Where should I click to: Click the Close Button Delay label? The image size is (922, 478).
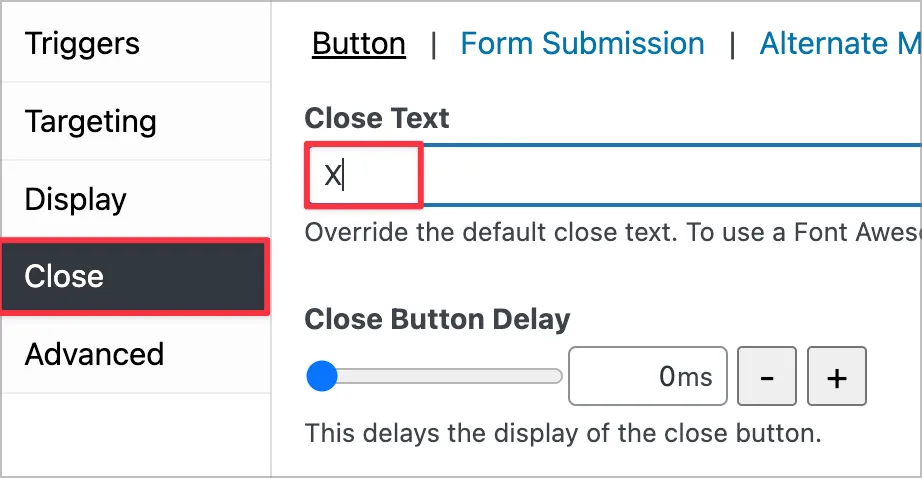[x=437, y=319]
